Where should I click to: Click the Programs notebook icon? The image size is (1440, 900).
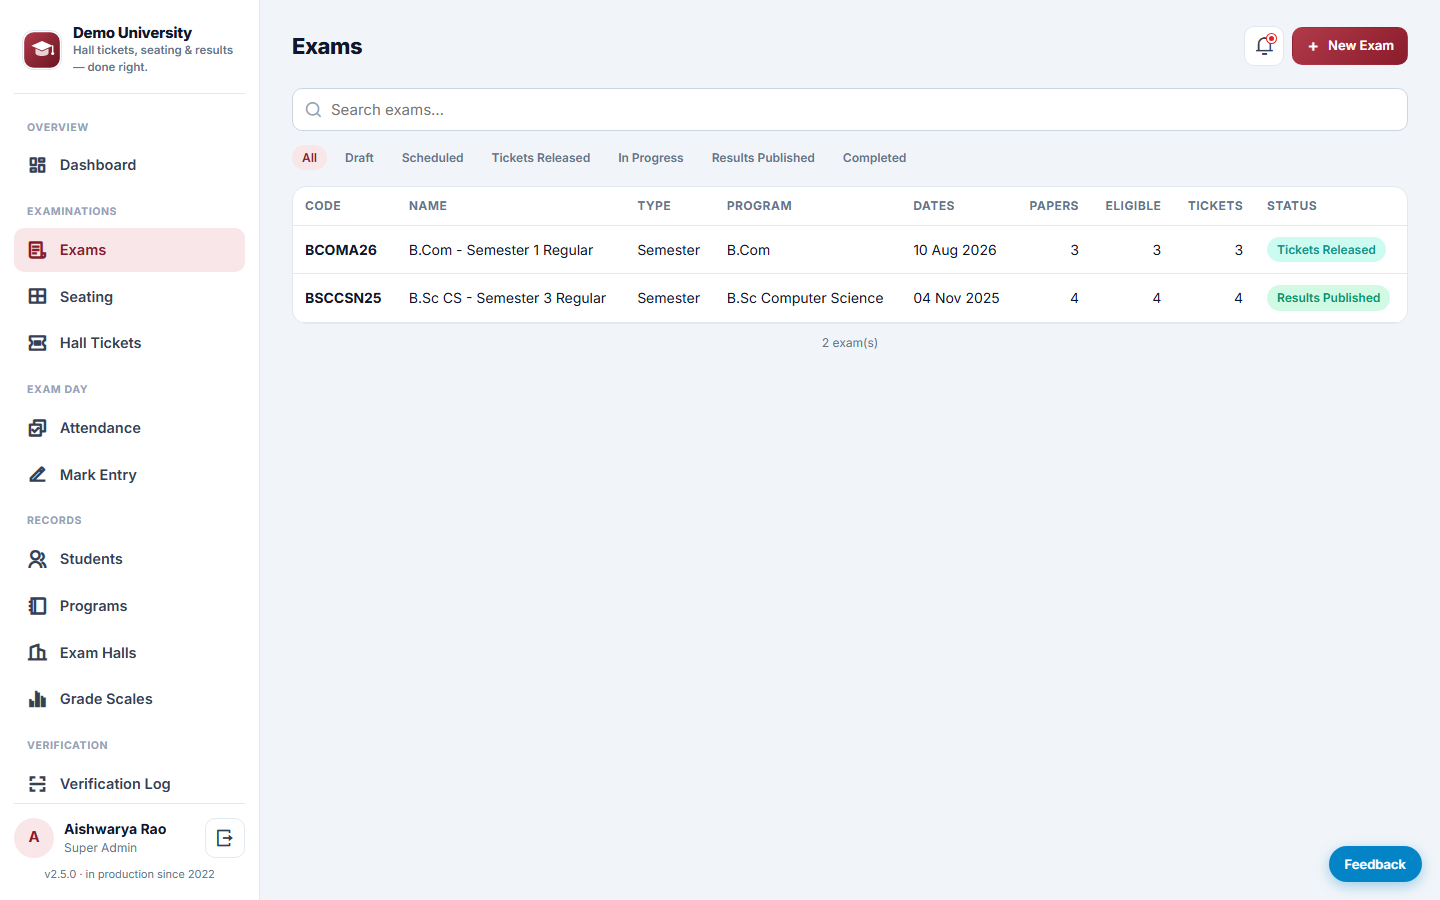[38, 606]
